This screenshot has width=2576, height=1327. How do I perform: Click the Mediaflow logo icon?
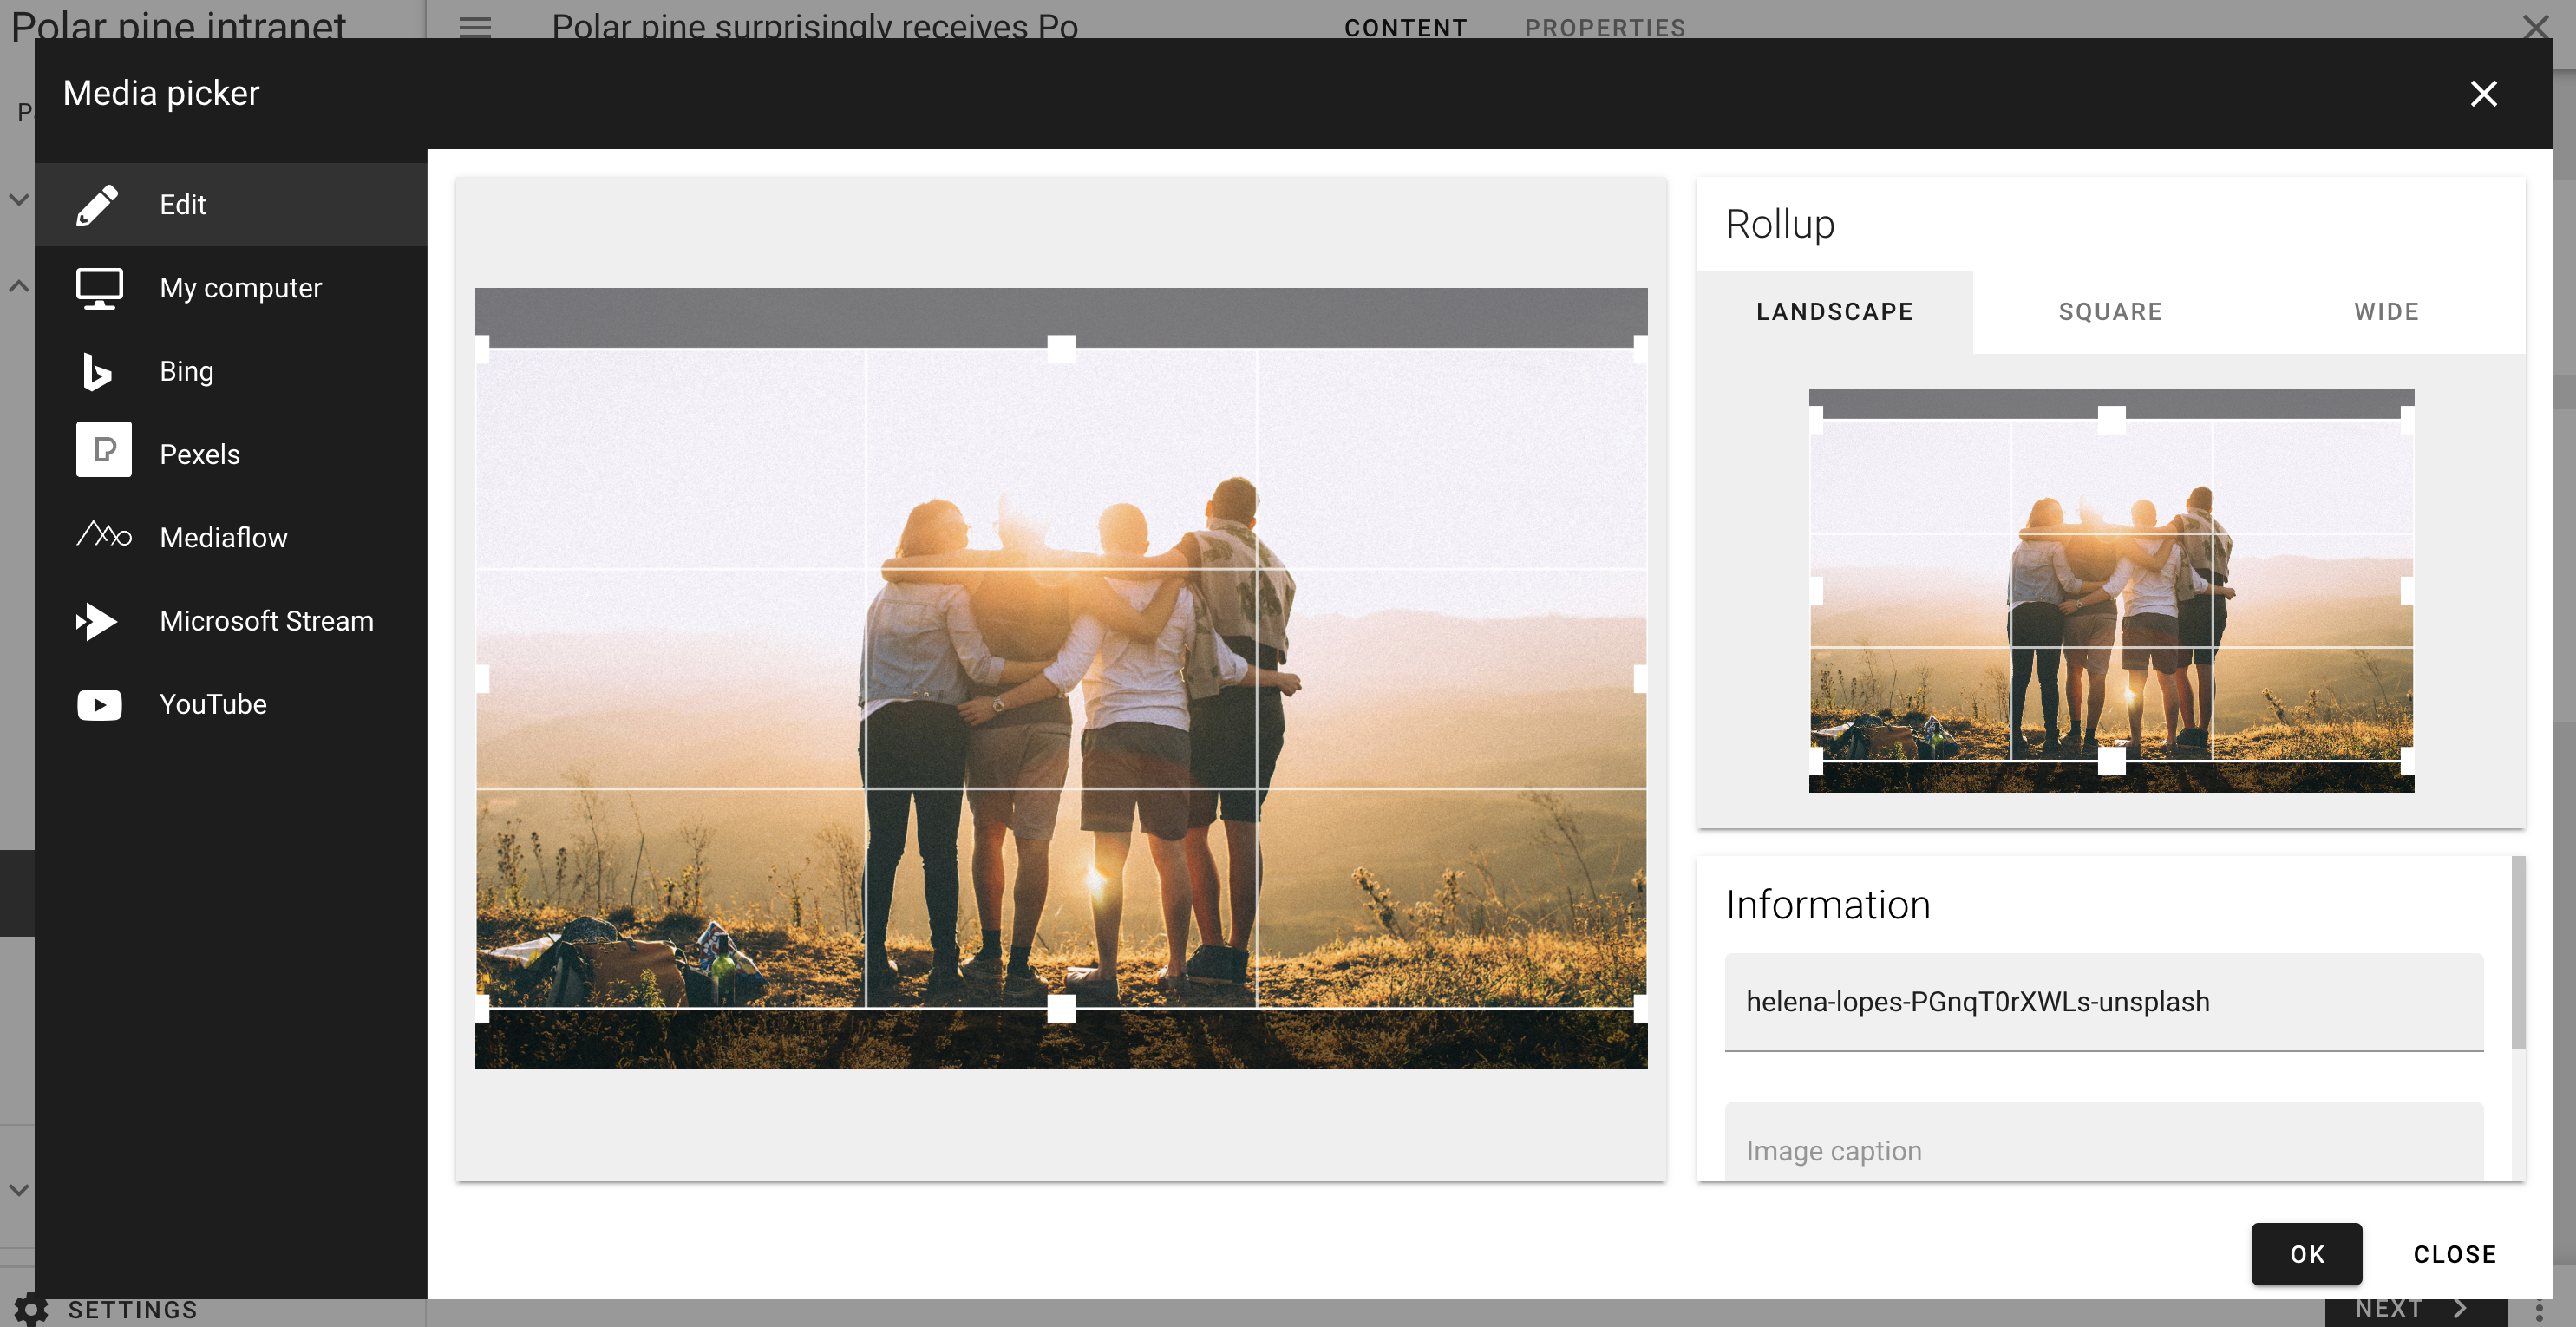pyautogui.click(x=103, y=535)
